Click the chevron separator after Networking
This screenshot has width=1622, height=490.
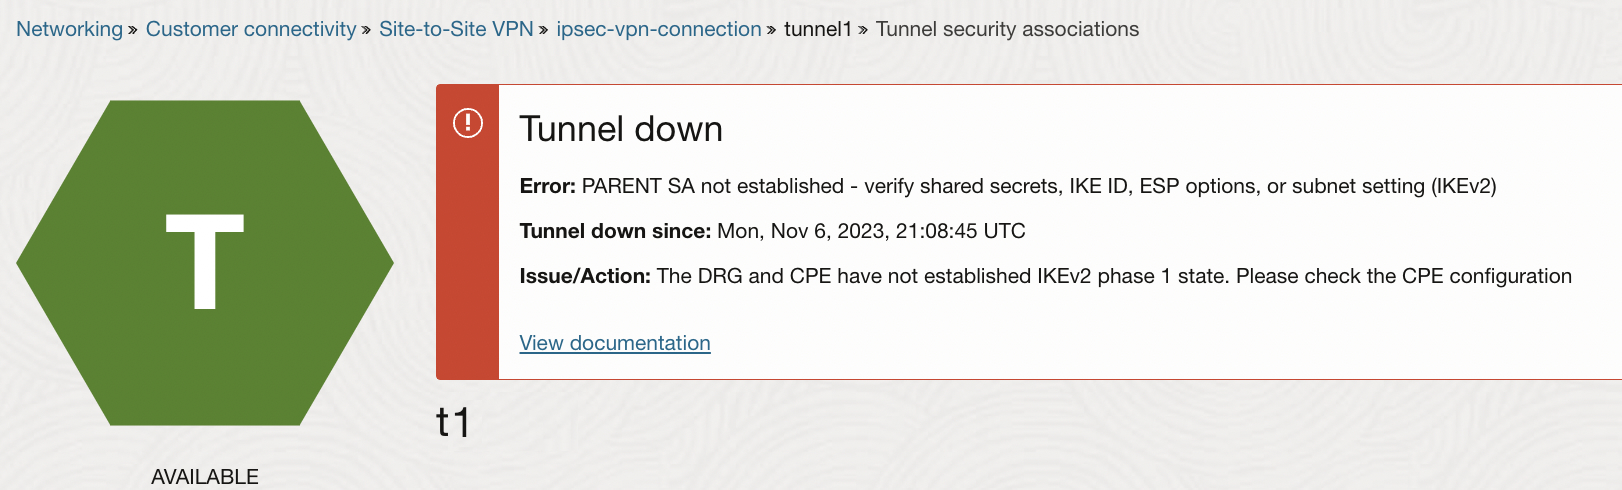tap(133, 30)
